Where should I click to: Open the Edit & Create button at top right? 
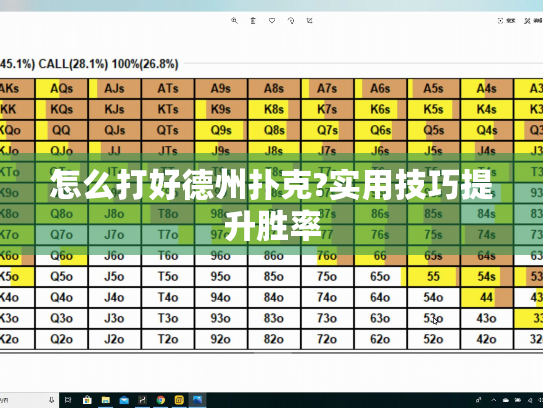533,21
